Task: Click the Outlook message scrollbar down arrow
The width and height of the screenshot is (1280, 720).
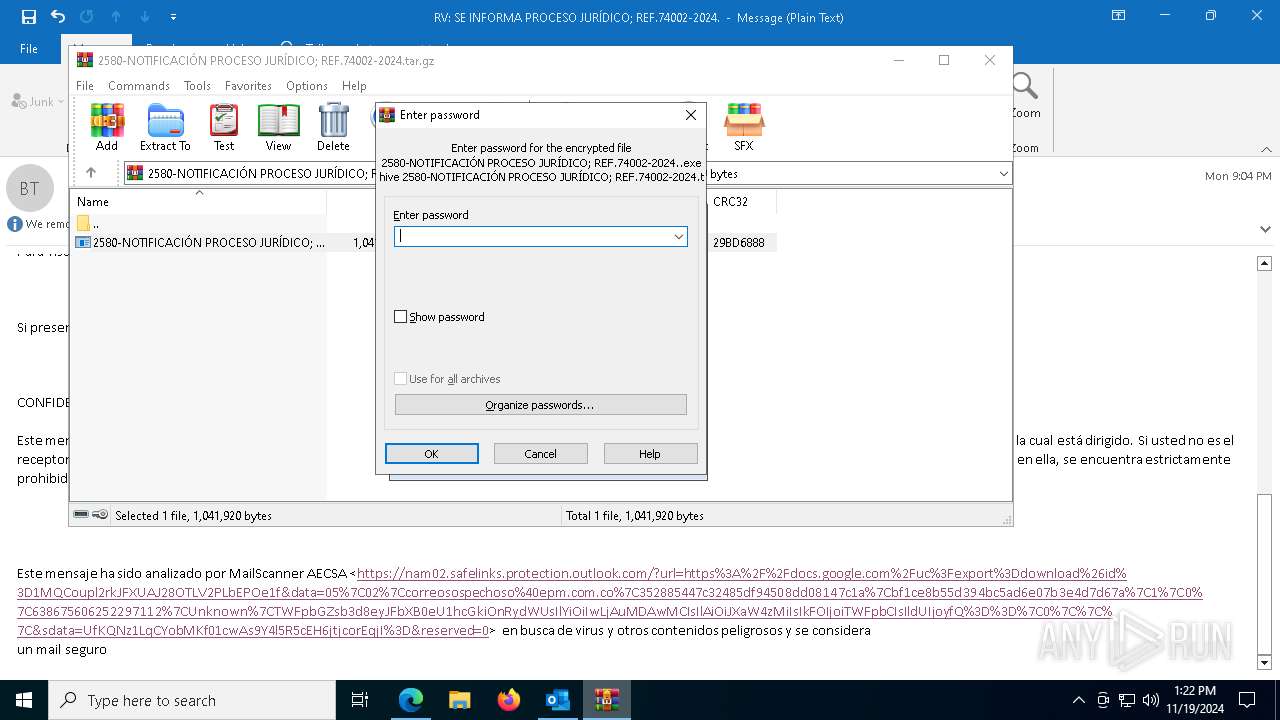Action: coord(1264,662)
